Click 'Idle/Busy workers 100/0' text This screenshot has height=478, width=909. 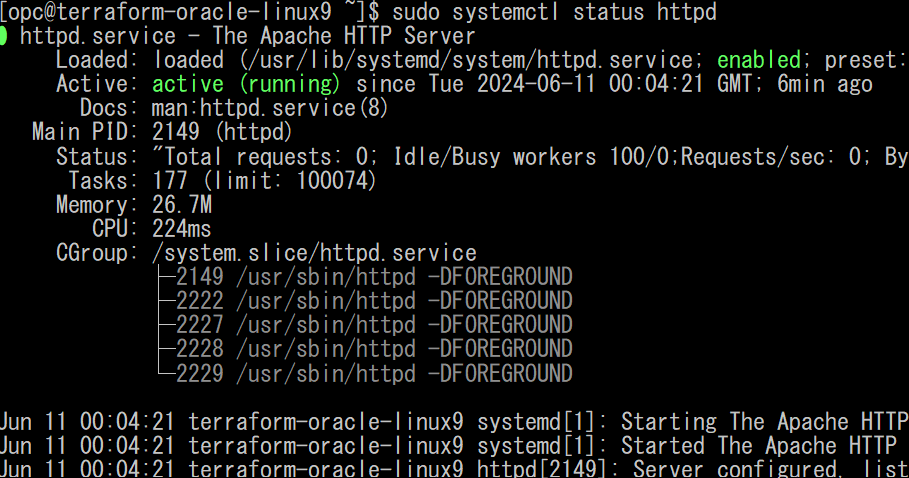tap(532, 157)
